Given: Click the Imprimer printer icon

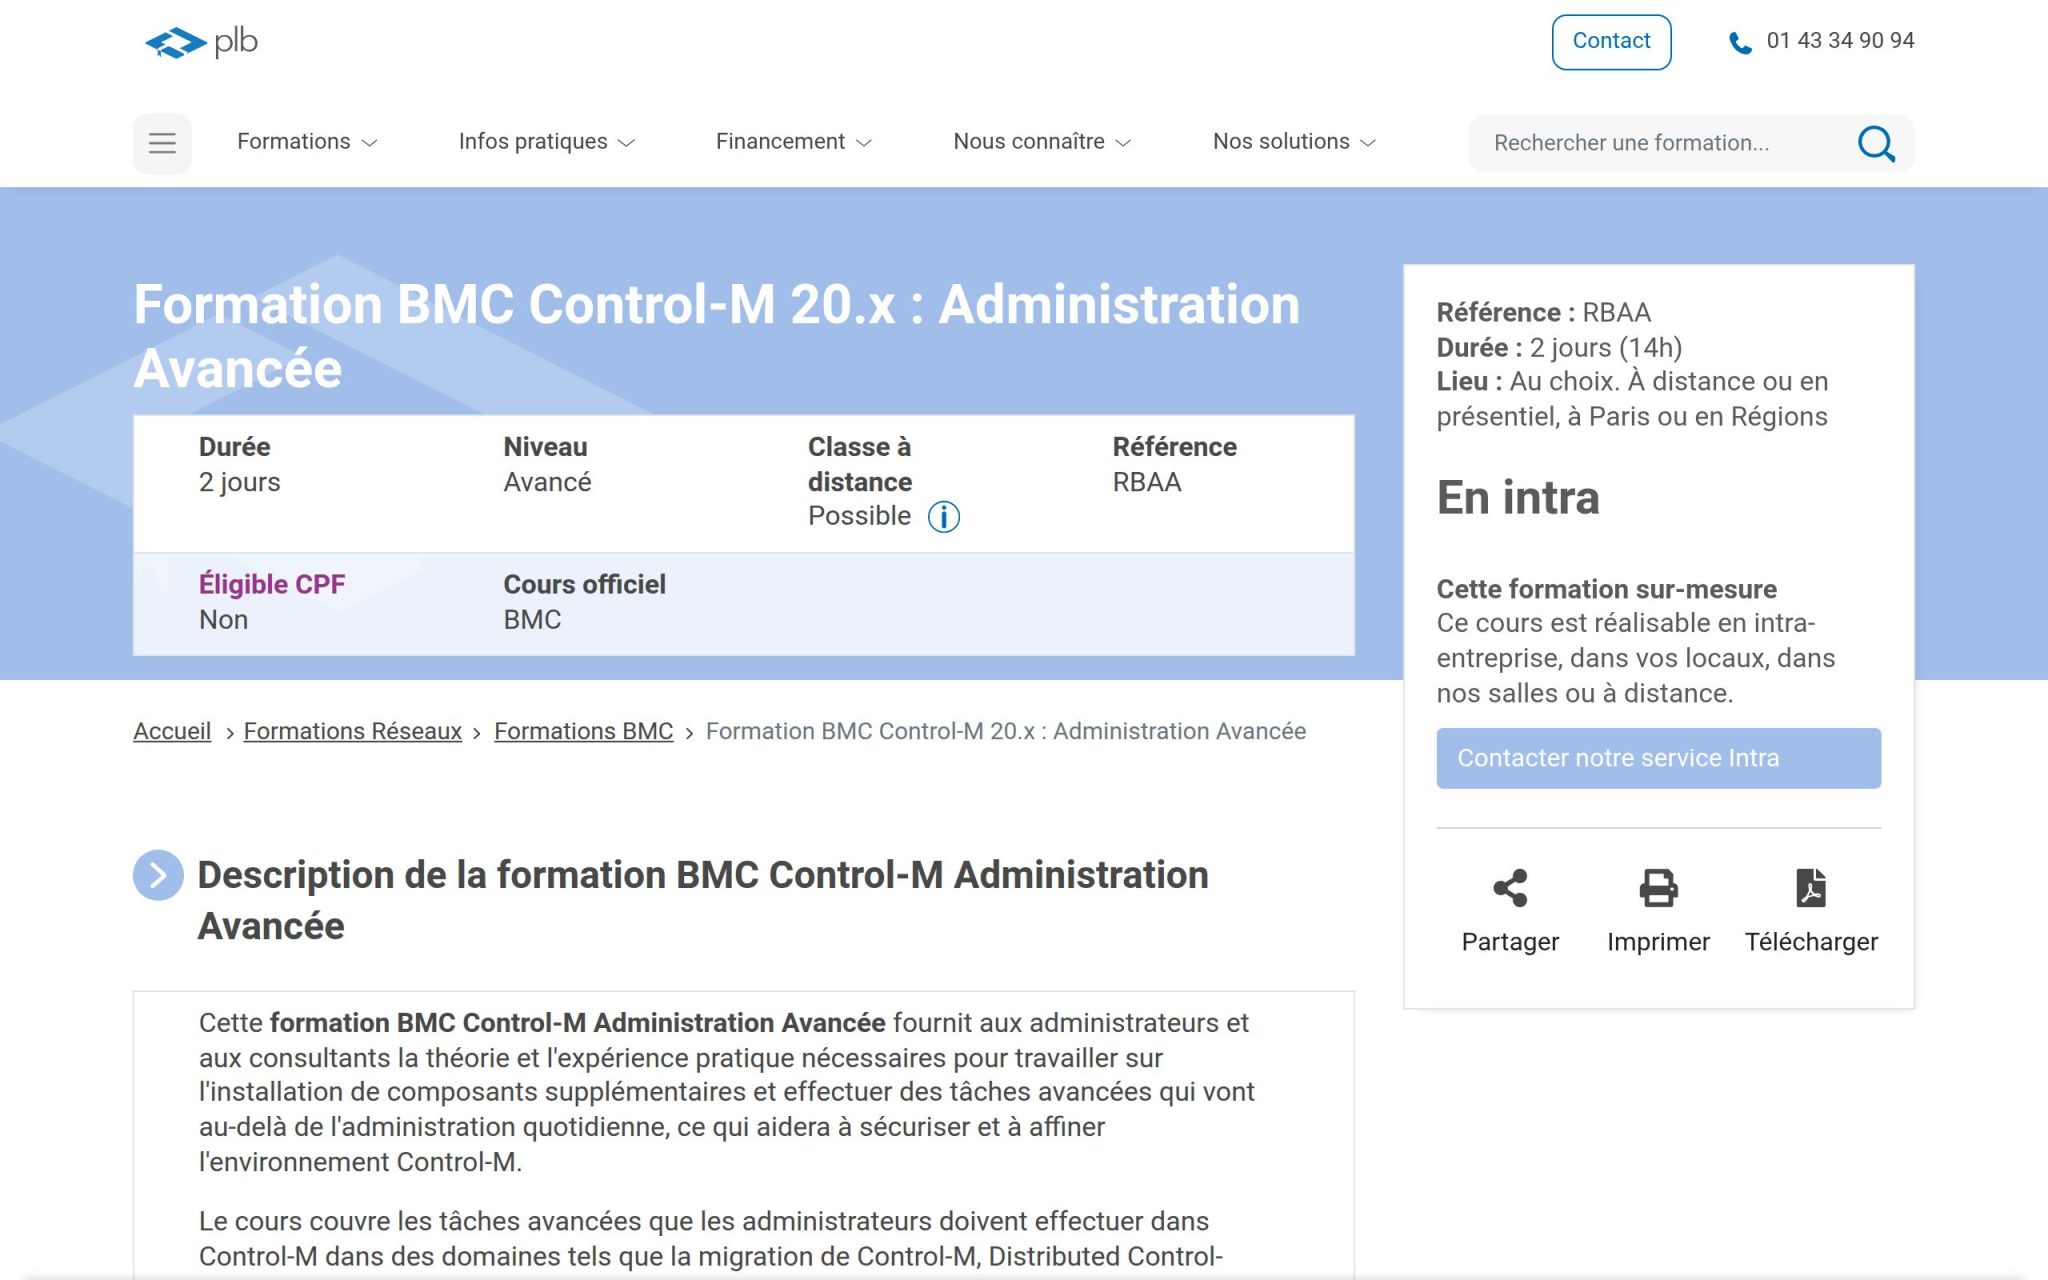Looking at the screenshot, I should coord(1658,888).
